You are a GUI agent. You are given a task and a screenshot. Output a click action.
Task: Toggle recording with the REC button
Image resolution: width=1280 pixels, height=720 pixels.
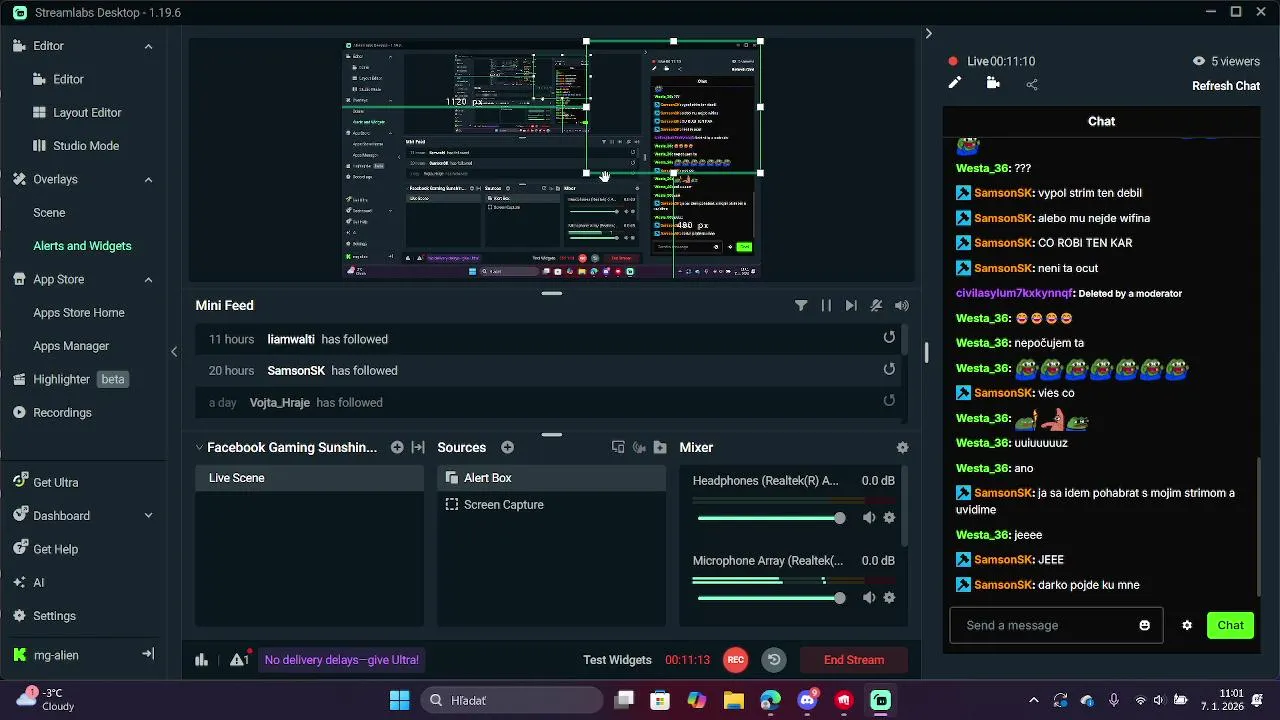736,660
